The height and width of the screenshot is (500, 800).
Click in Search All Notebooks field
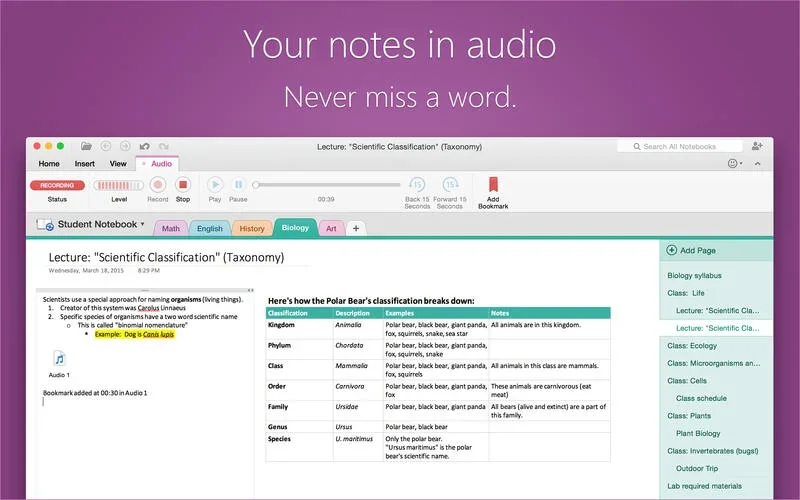680,146
